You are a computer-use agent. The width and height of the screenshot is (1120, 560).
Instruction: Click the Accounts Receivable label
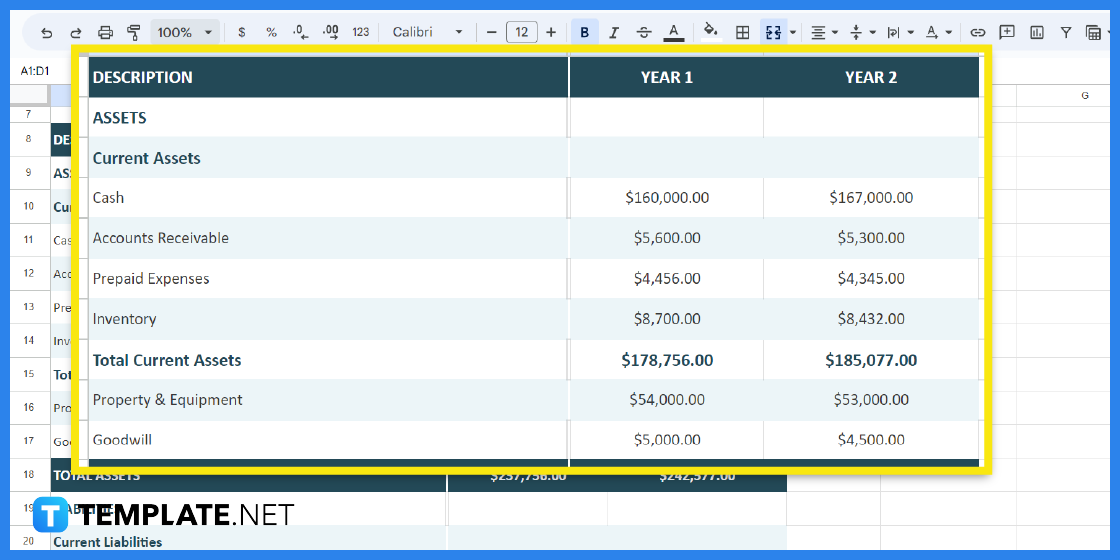pyautogui.click(x=161, y=238)
